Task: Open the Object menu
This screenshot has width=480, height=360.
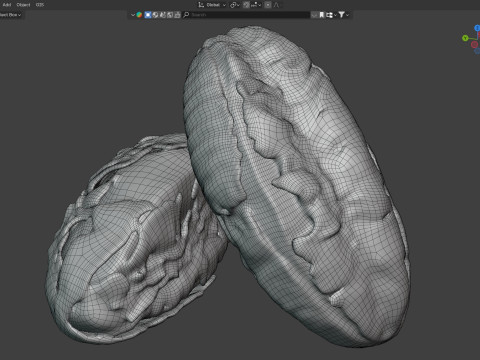Action: [x=23, y=5]
